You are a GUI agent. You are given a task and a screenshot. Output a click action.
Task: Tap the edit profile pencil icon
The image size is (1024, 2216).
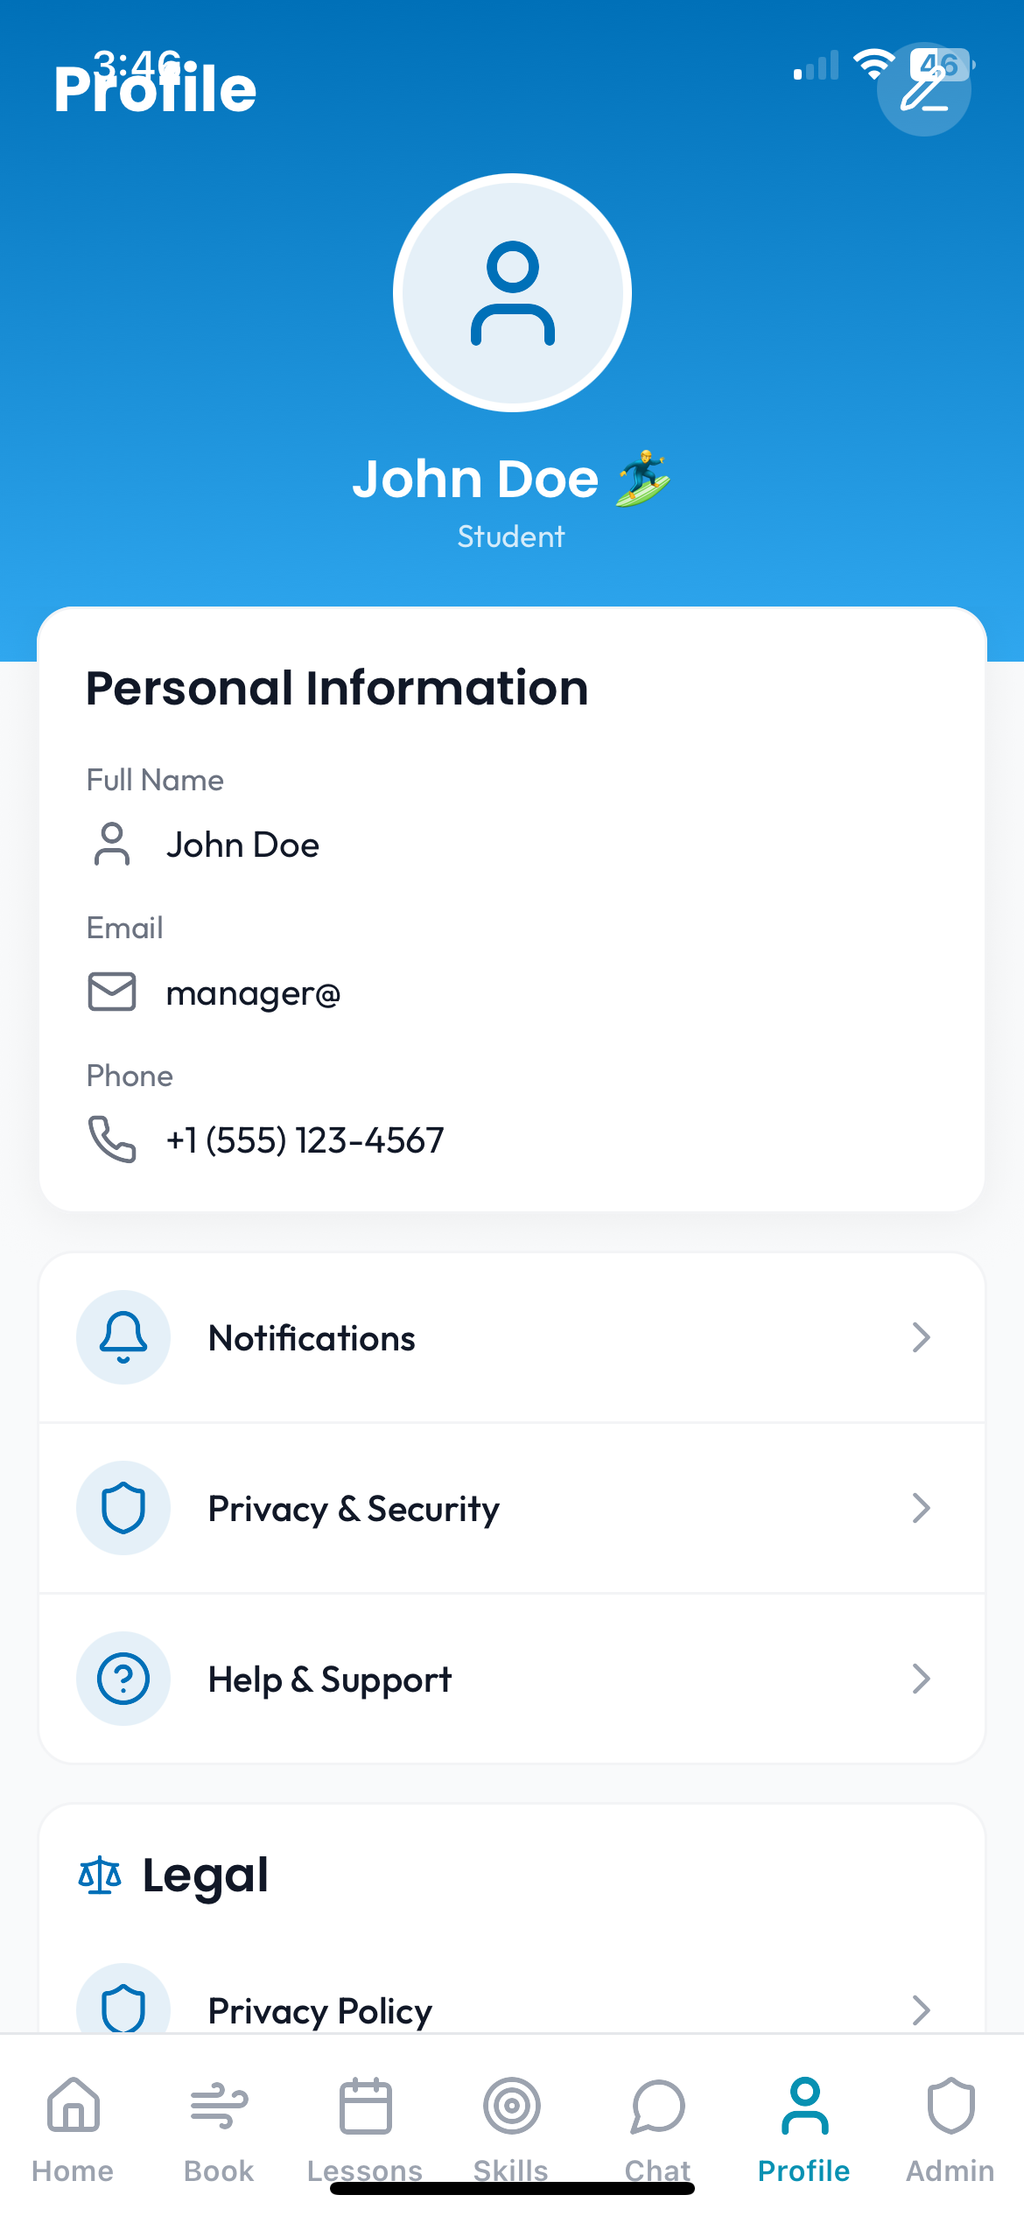(x=923, y=90)
